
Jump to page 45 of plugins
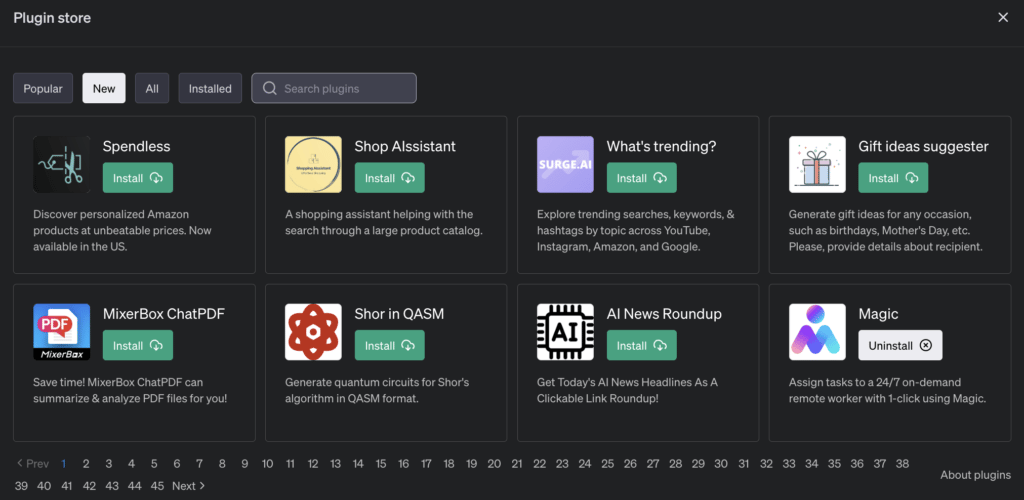(157, 486)
